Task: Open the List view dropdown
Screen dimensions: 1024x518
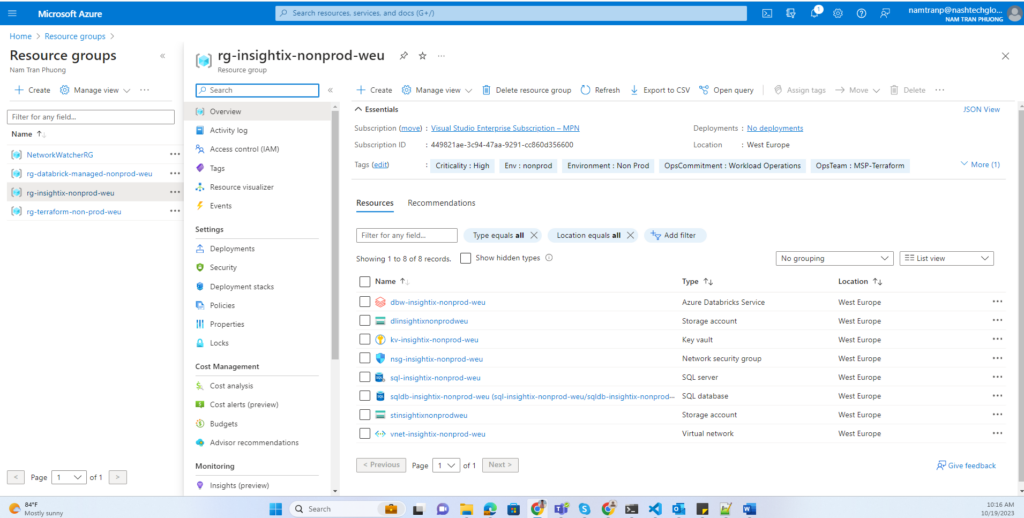Action: click(x=946, y=258)
